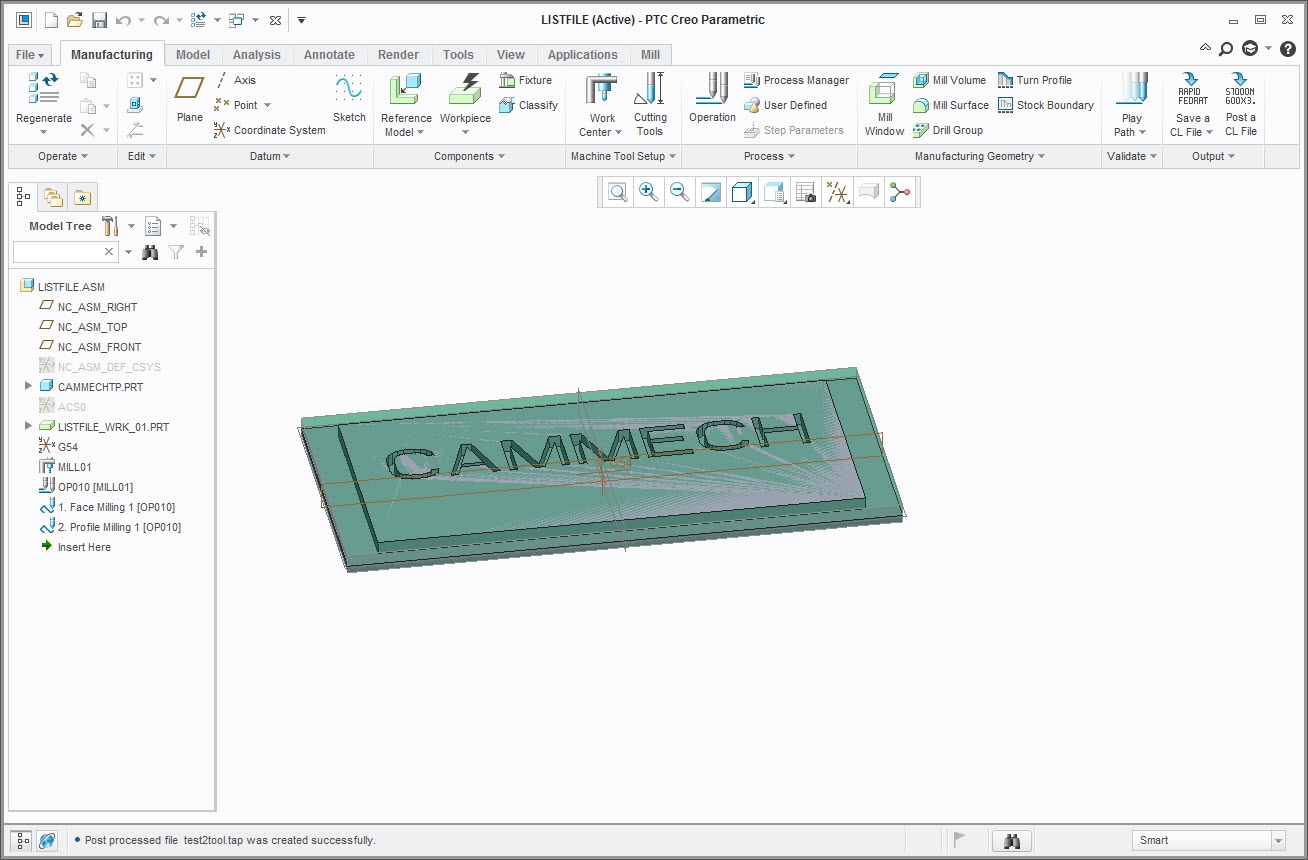The height and width of the screenshot is (860, 1308).
Task: Click the Find binoculars in status bar
Action: [x=1011, y=841]
